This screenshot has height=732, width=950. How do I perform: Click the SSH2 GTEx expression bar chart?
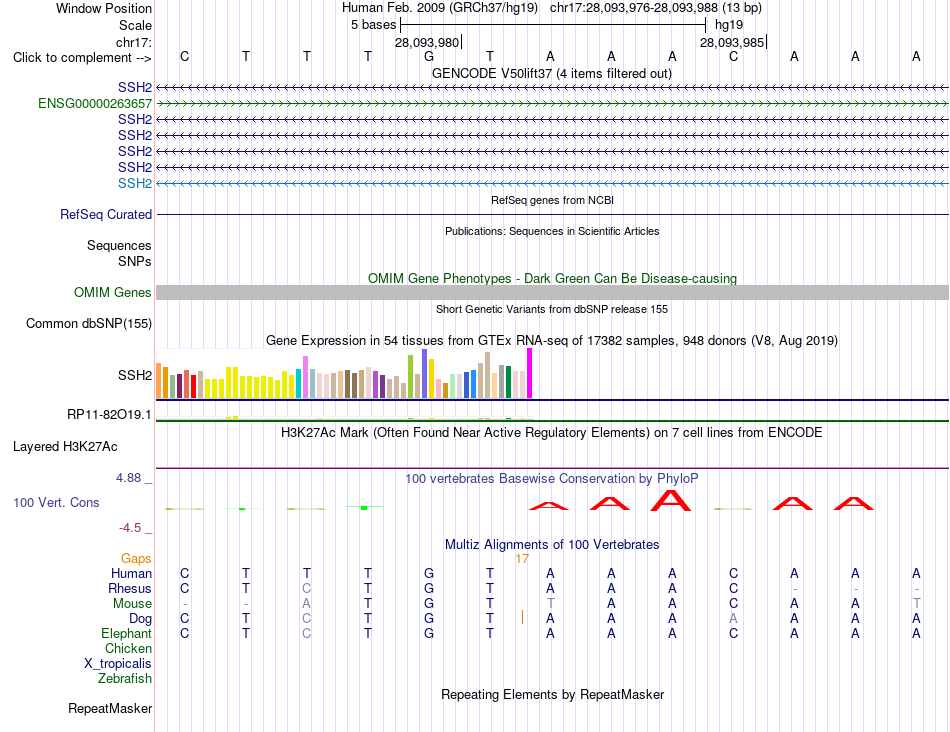coord(344,373)
